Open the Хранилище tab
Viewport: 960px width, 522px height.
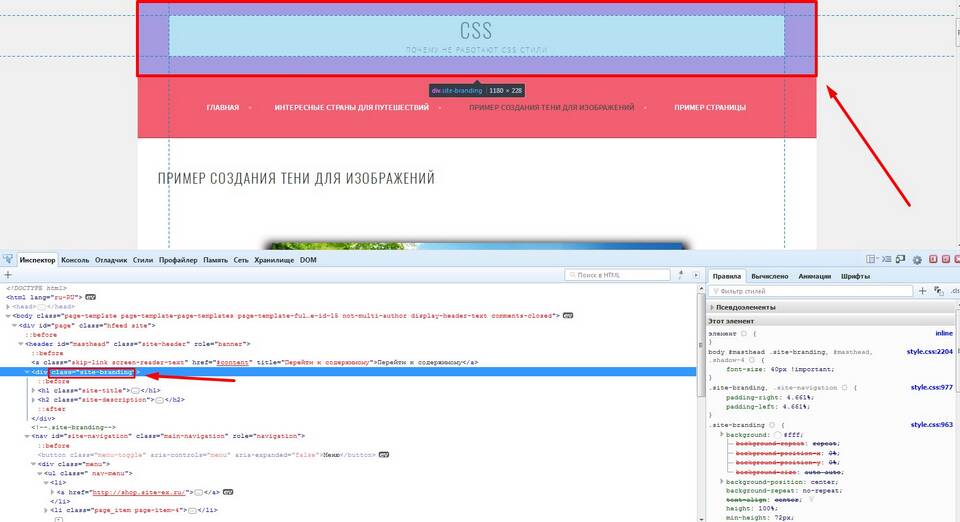pyautogui.click(x=274, y=260)
